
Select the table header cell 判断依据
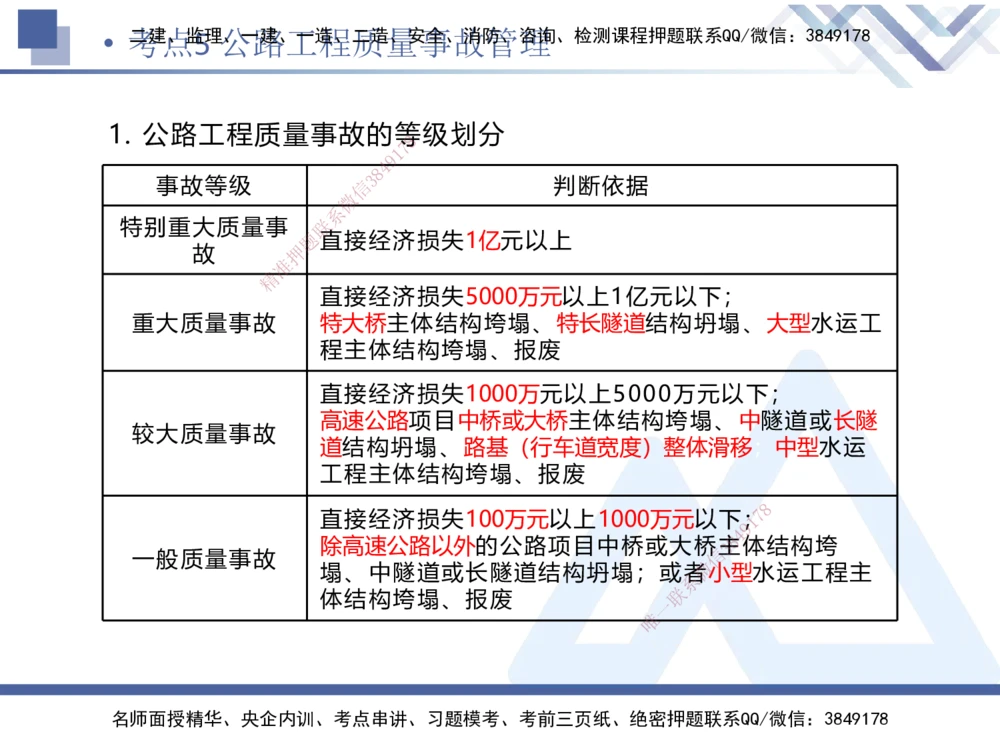[x=600, y=184]
